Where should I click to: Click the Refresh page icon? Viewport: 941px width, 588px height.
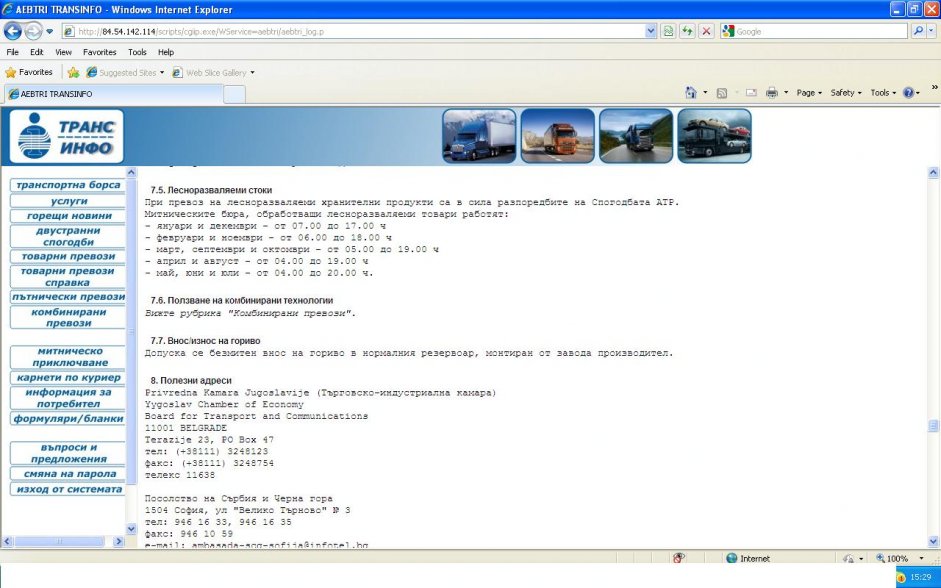[x=688, y=31]
